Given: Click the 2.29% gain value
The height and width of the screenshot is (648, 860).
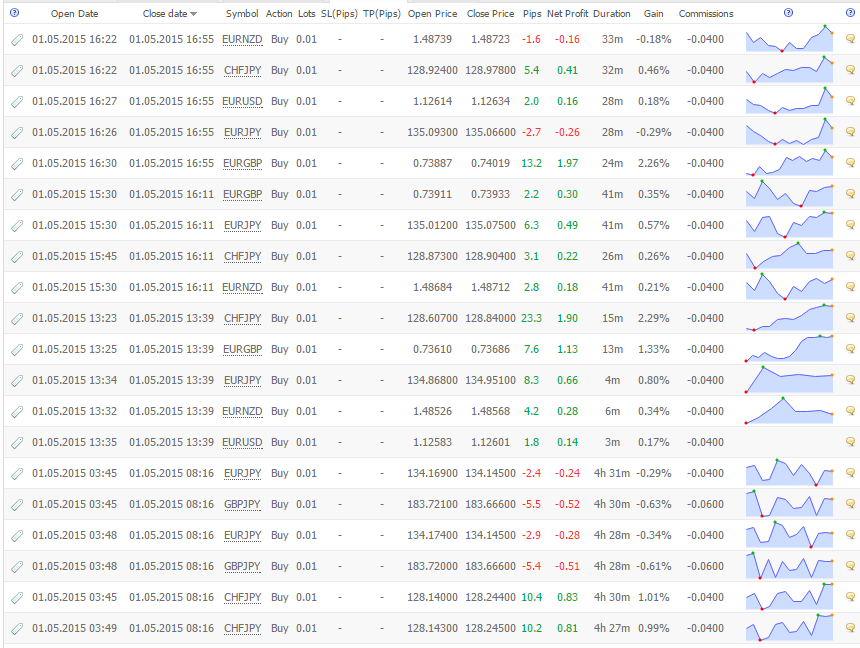Looking at the screenshot, I should click(x=653, y=318).
